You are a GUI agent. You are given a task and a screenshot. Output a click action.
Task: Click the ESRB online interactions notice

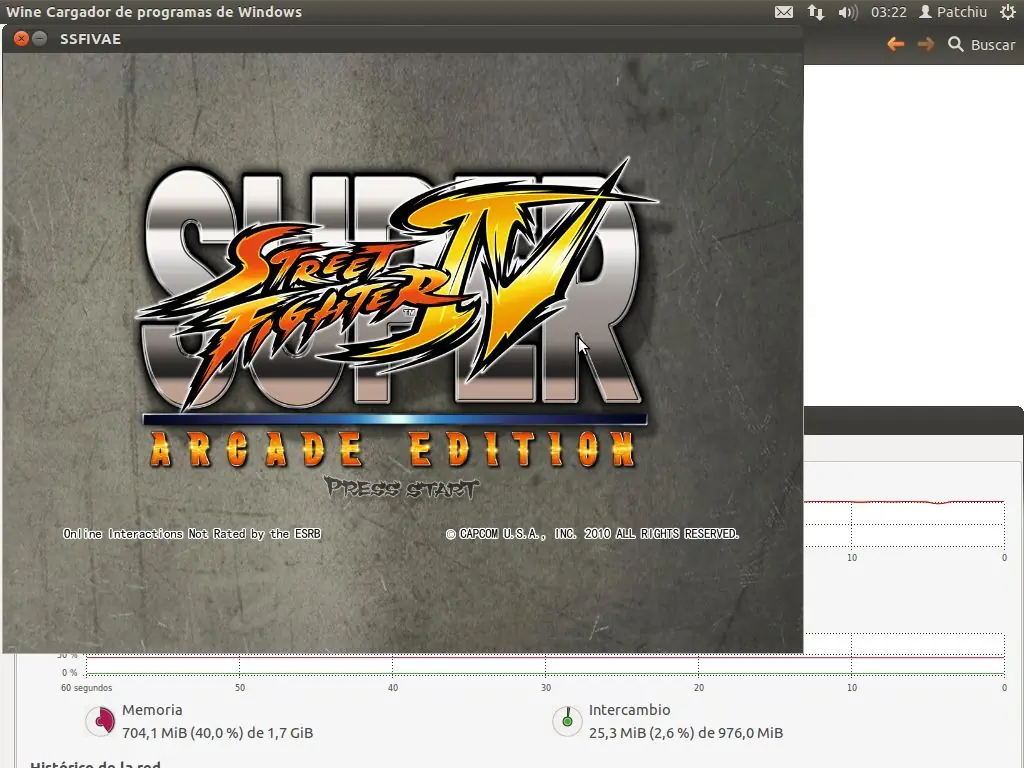191,534
